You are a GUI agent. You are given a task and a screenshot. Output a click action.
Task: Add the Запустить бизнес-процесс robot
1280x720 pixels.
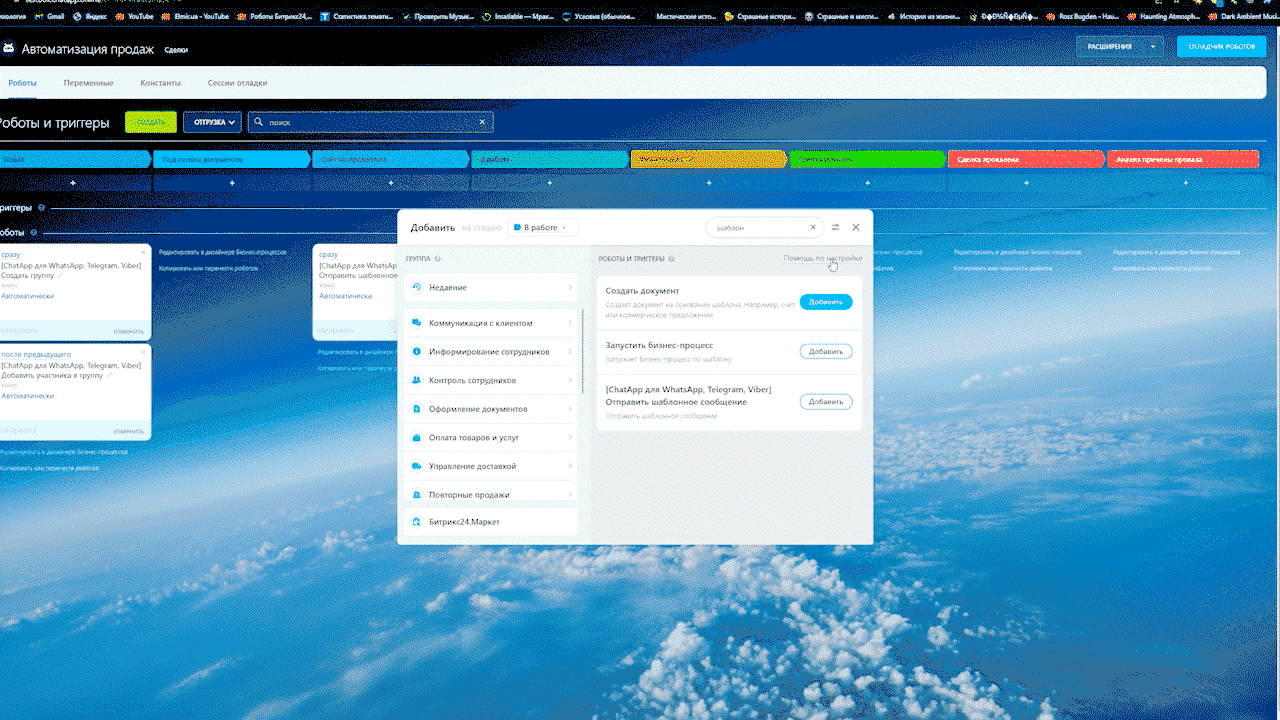coord(825,352)
